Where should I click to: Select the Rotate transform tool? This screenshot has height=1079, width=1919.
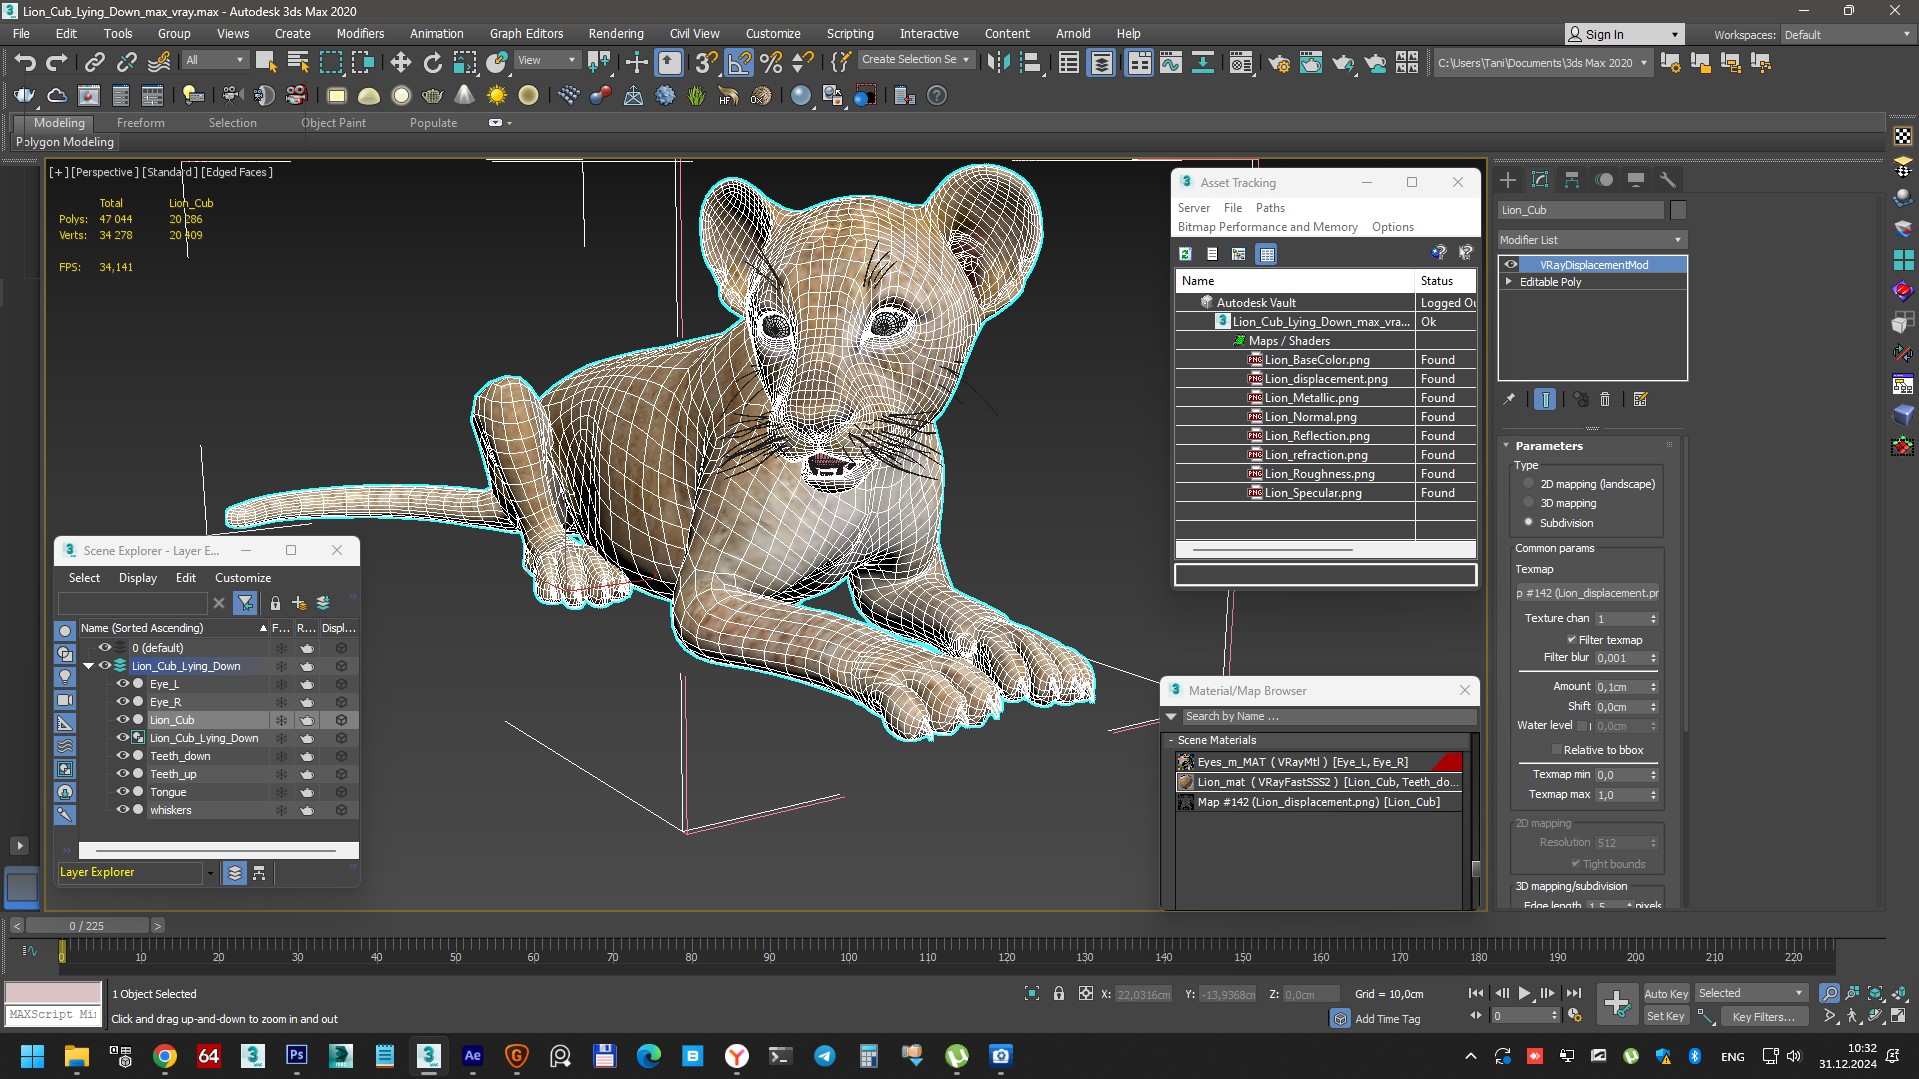point(432,63)
